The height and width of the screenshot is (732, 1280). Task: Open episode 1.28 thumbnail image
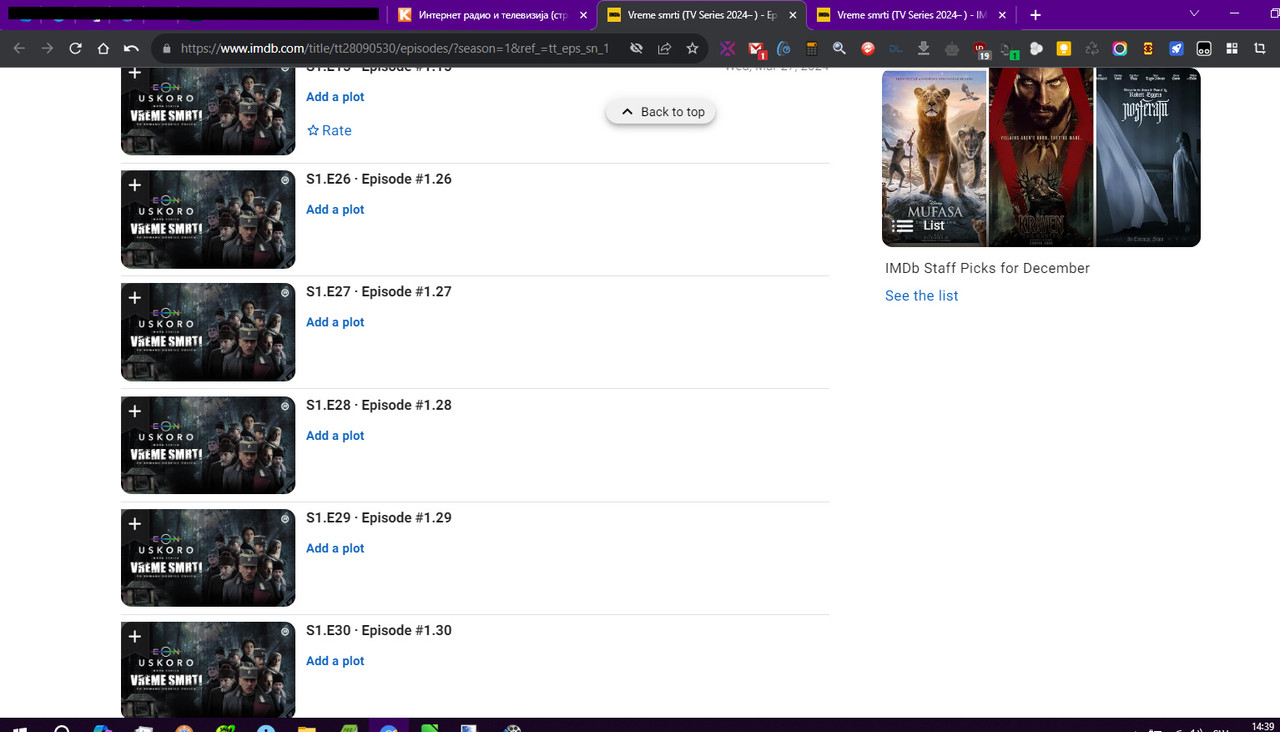(208, 445)
